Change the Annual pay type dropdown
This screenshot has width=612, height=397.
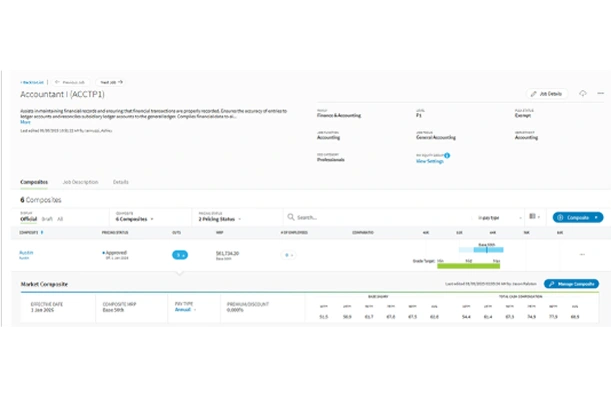185,310
